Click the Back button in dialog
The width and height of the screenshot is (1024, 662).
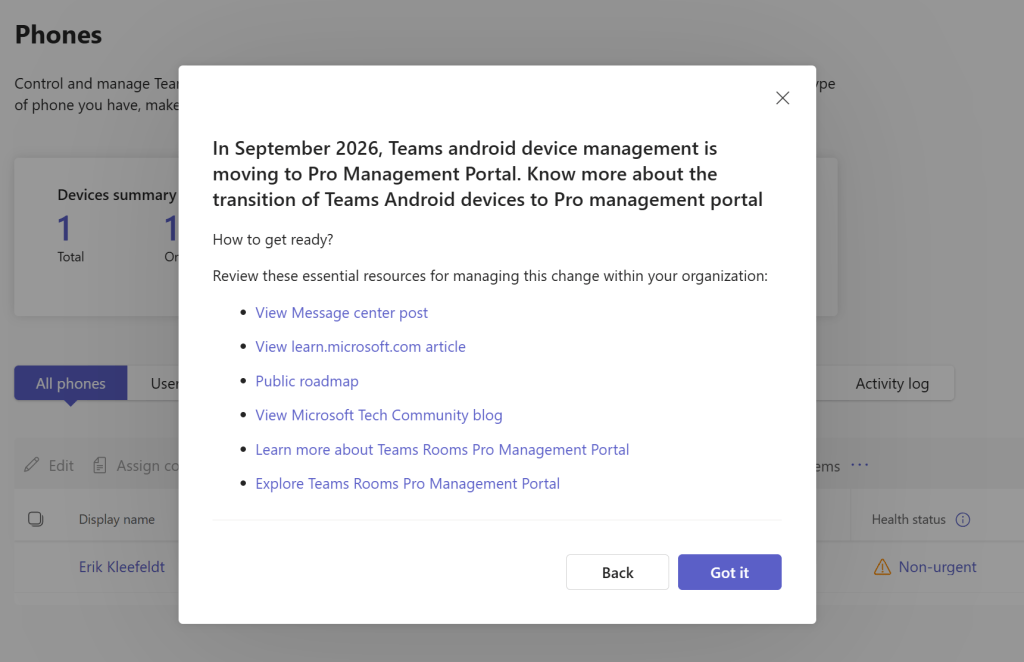pos(617,572)
